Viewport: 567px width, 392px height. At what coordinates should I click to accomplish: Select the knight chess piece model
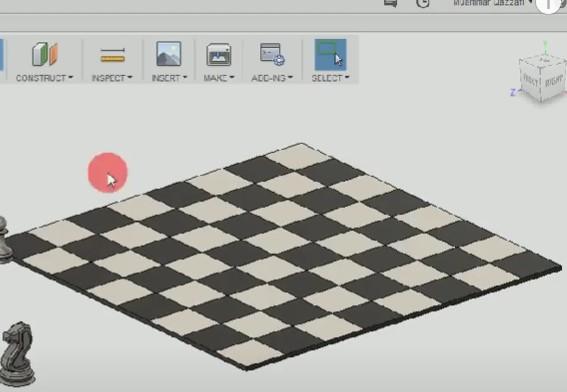[17, 354]
